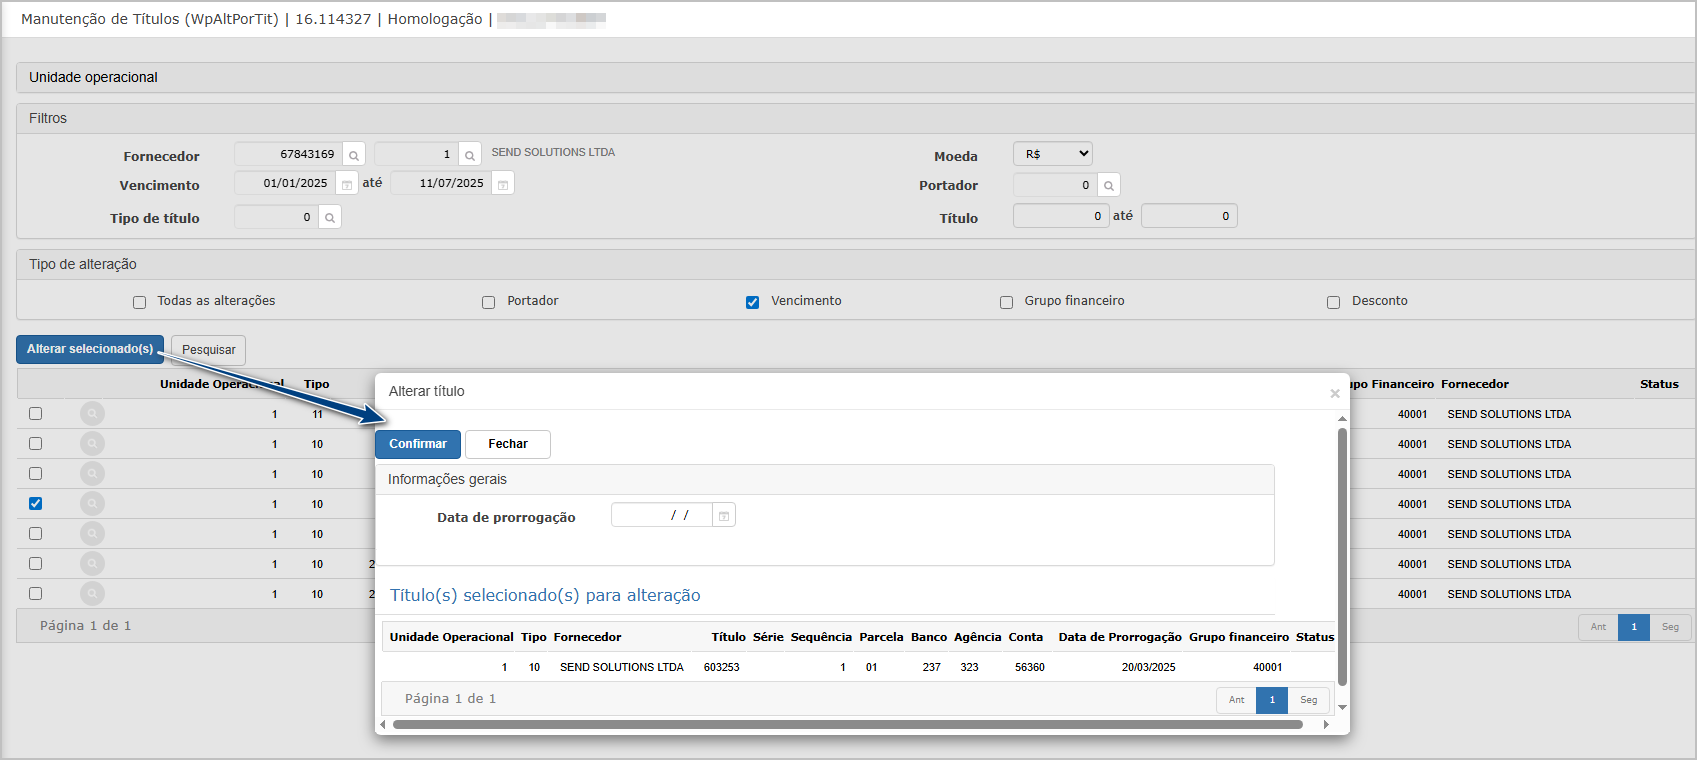Screen dimensions: 1697x760
Task: Enable Grupo financeiro checkbox
Action: [x=1007, y=302]
